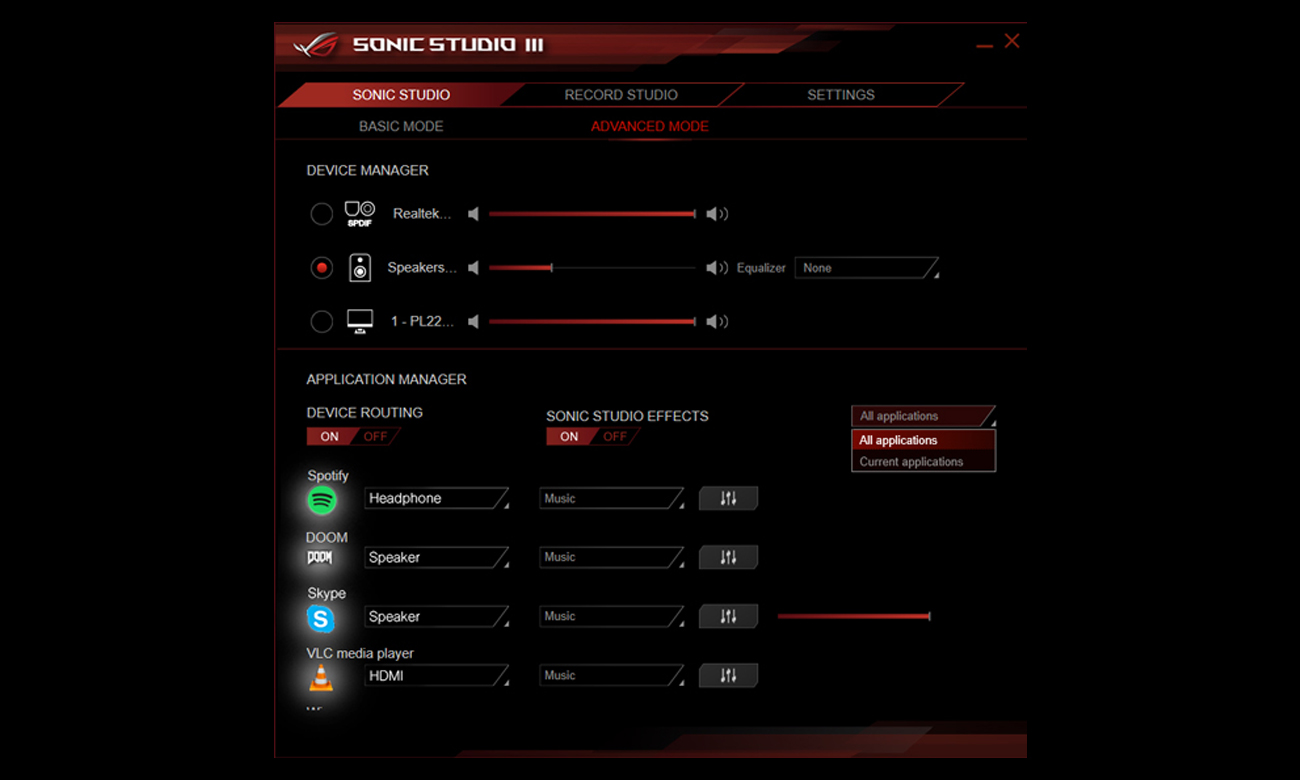1300x780 pixels.
Task: Close the Sonic Studio III window
Action: tap(1012, 41)
